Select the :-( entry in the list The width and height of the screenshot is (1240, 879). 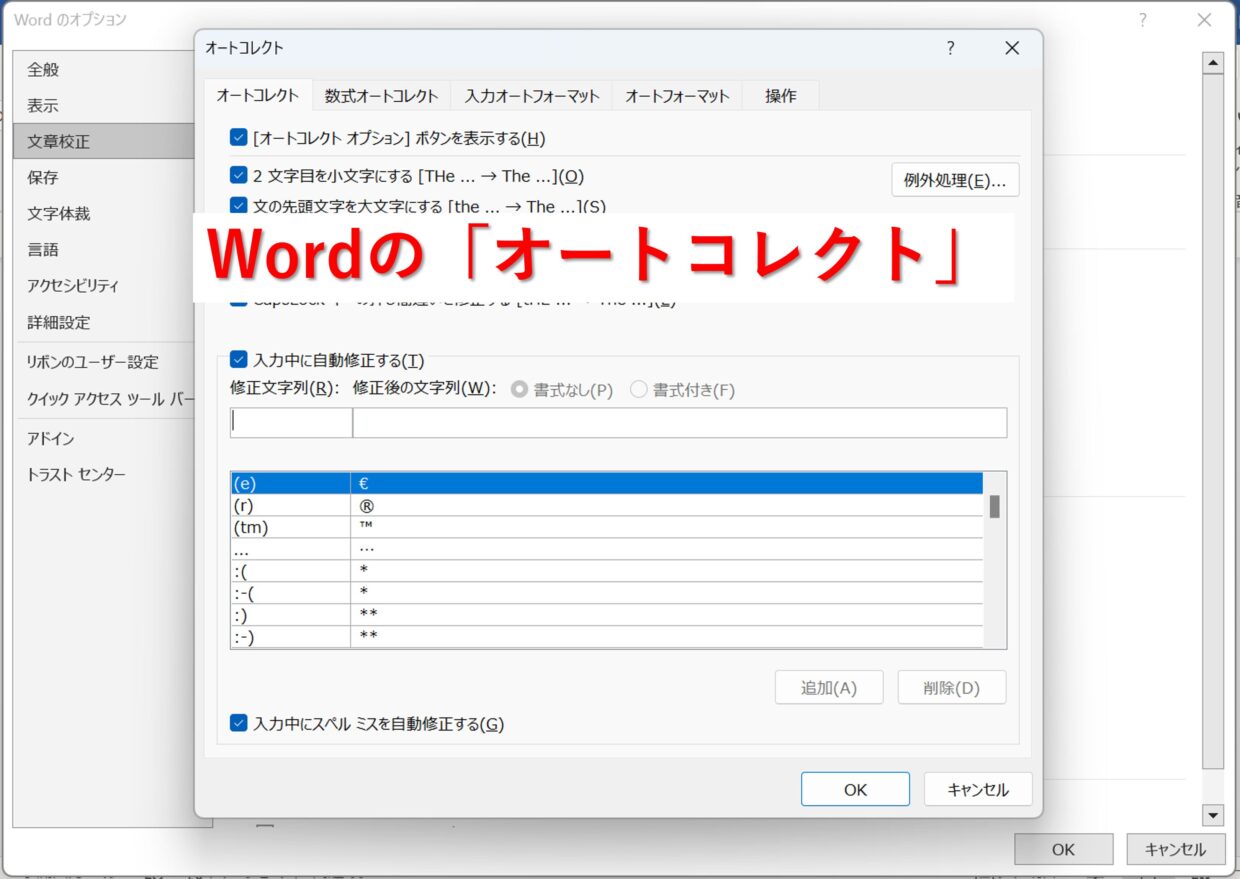click(x=290, y=593)
